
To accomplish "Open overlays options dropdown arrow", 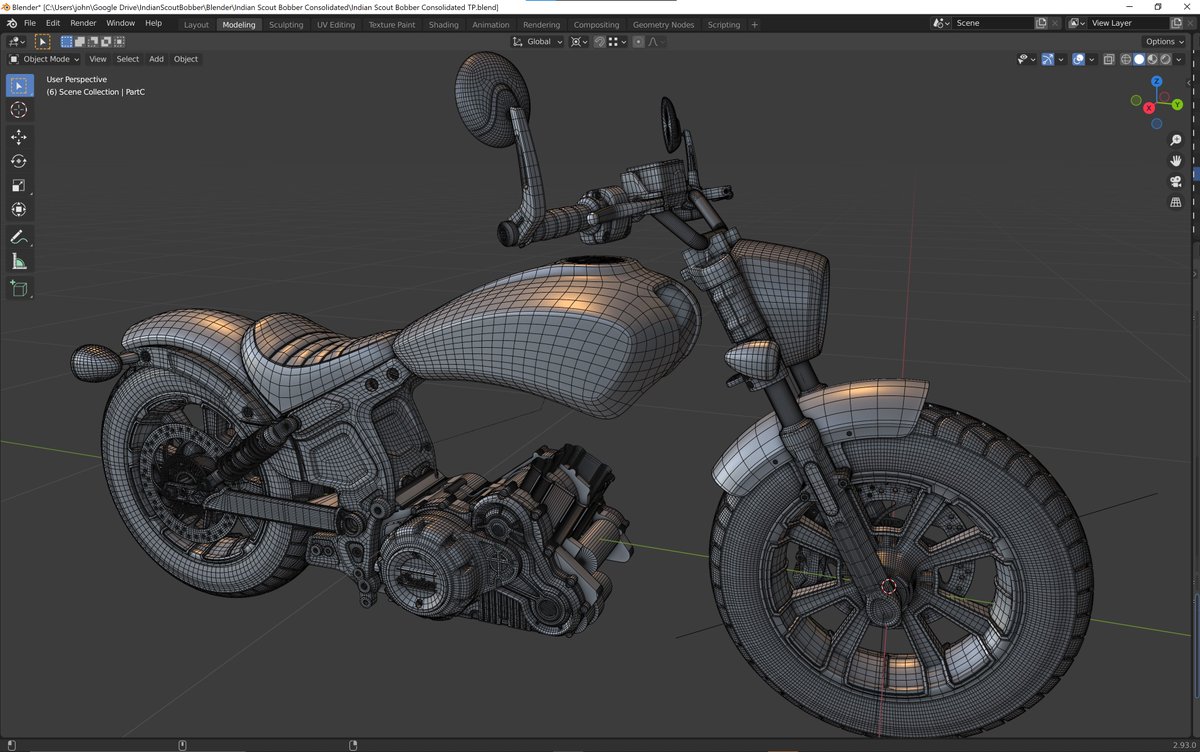I will (1092, 59).
